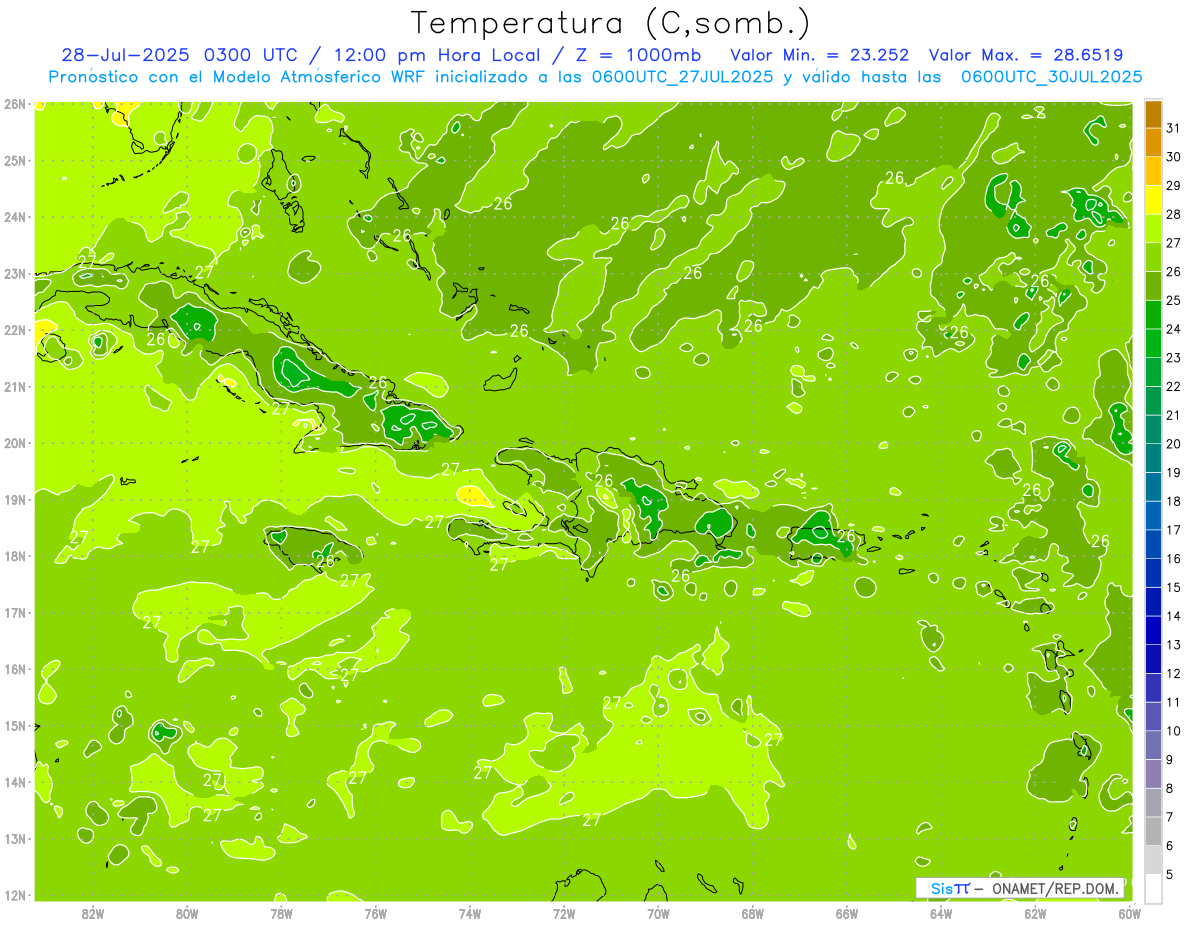This screenshot has width=1200, height=927.
Task: Click the "8" colorbar scale value
Action: (x=1170, y=788)
